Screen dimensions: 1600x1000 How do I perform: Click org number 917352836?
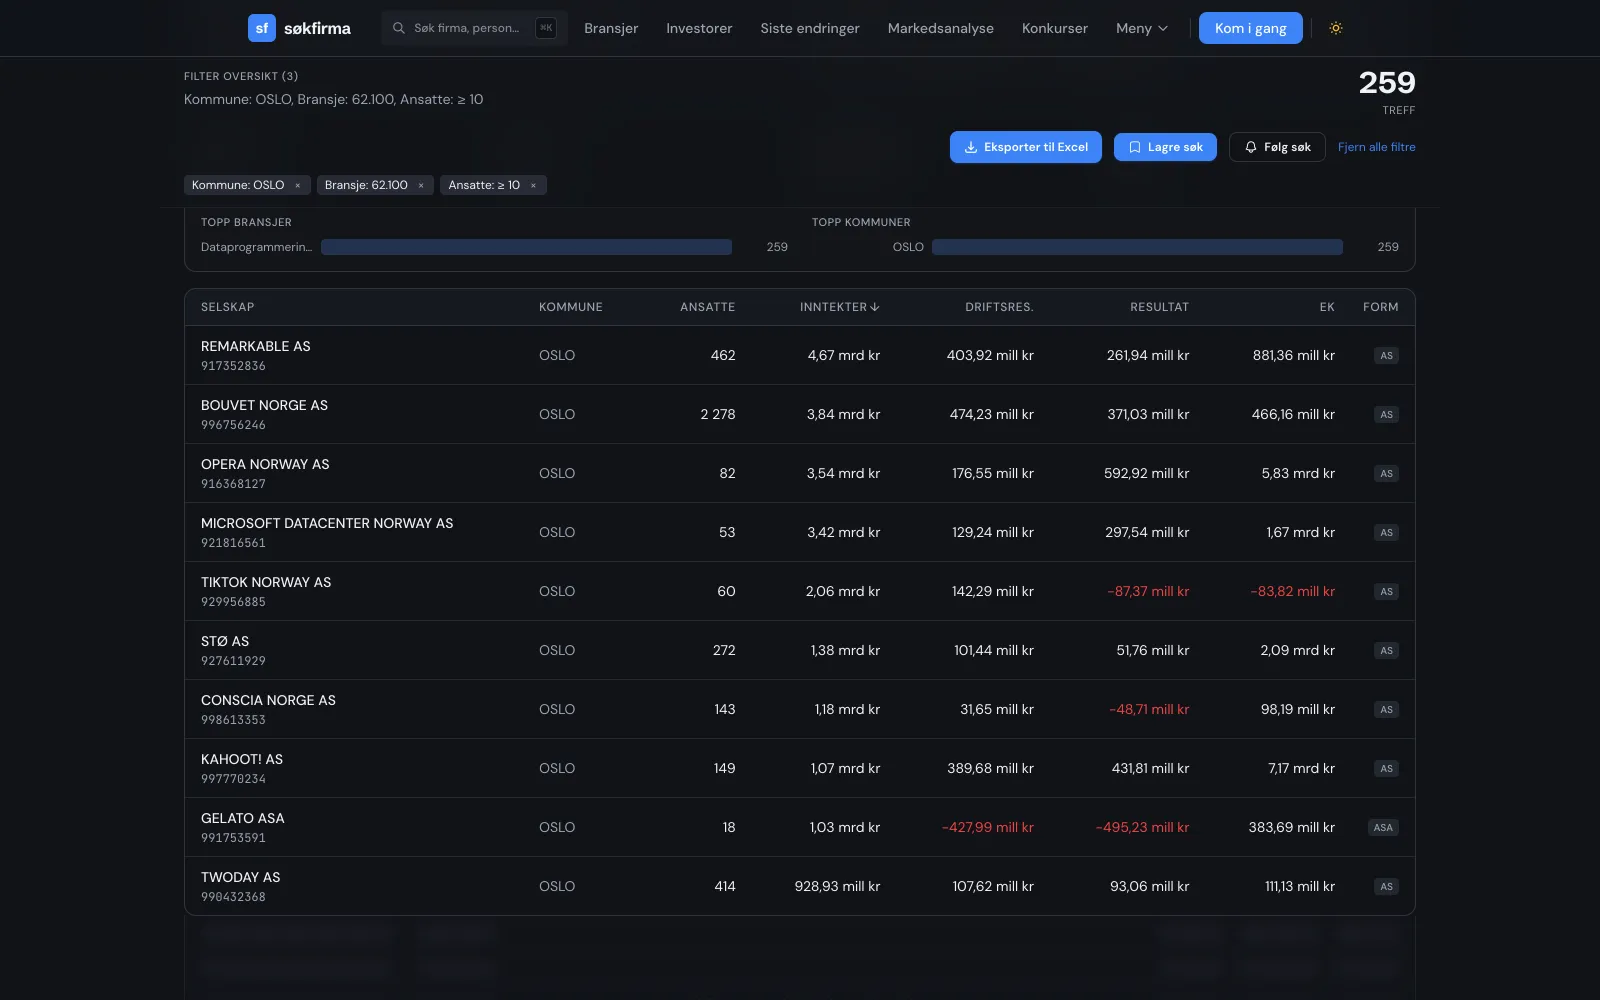(x=233, y=366)
